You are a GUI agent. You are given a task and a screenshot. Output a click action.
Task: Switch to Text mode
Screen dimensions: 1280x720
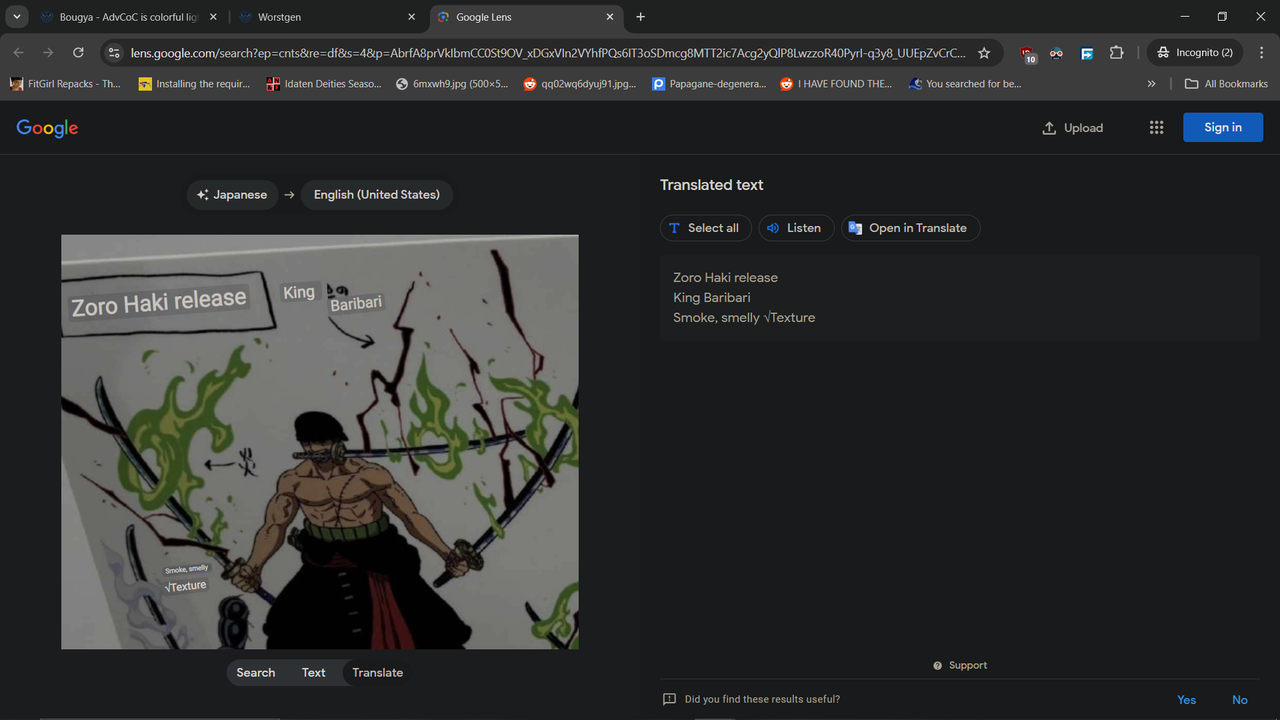point(314,673)
